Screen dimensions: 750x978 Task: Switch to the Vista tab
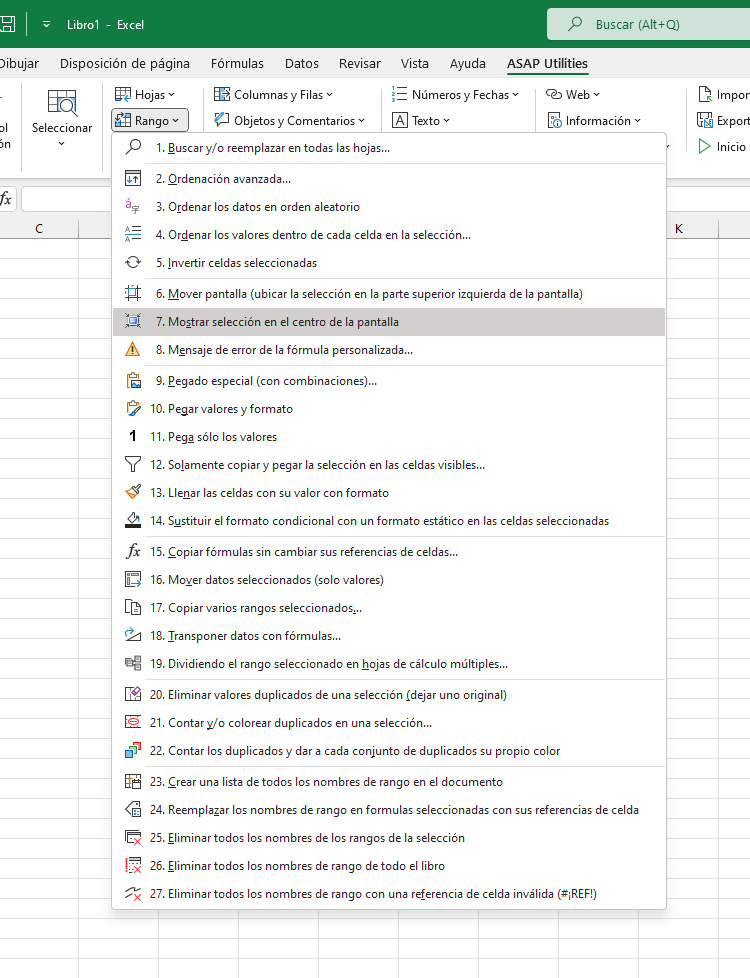point(414,63)
